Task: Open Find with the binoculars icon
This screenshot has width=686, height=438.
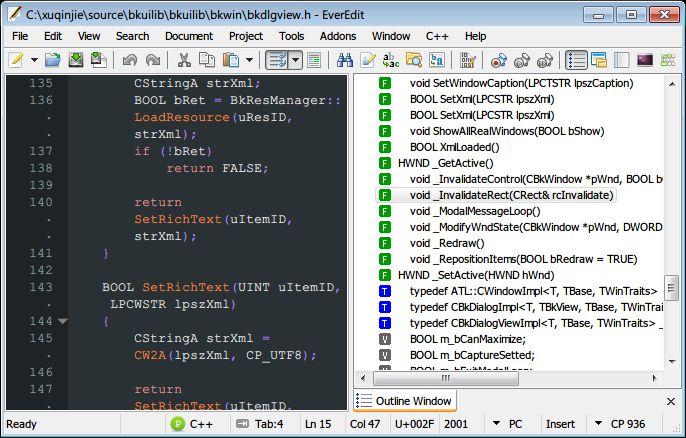Action: pos(345,60)
